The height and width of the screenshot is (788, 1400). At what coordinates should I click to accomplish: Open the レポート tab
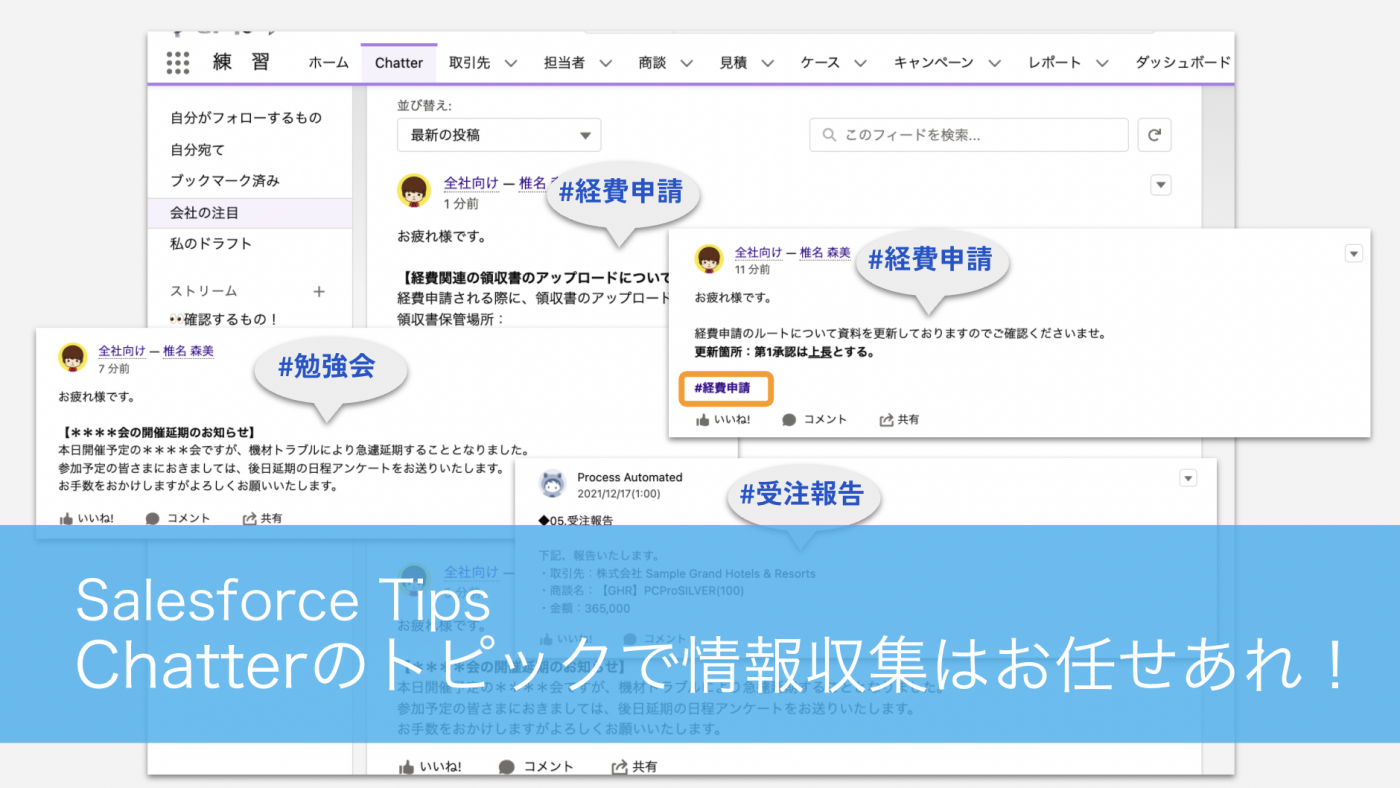click(1055, 62)
